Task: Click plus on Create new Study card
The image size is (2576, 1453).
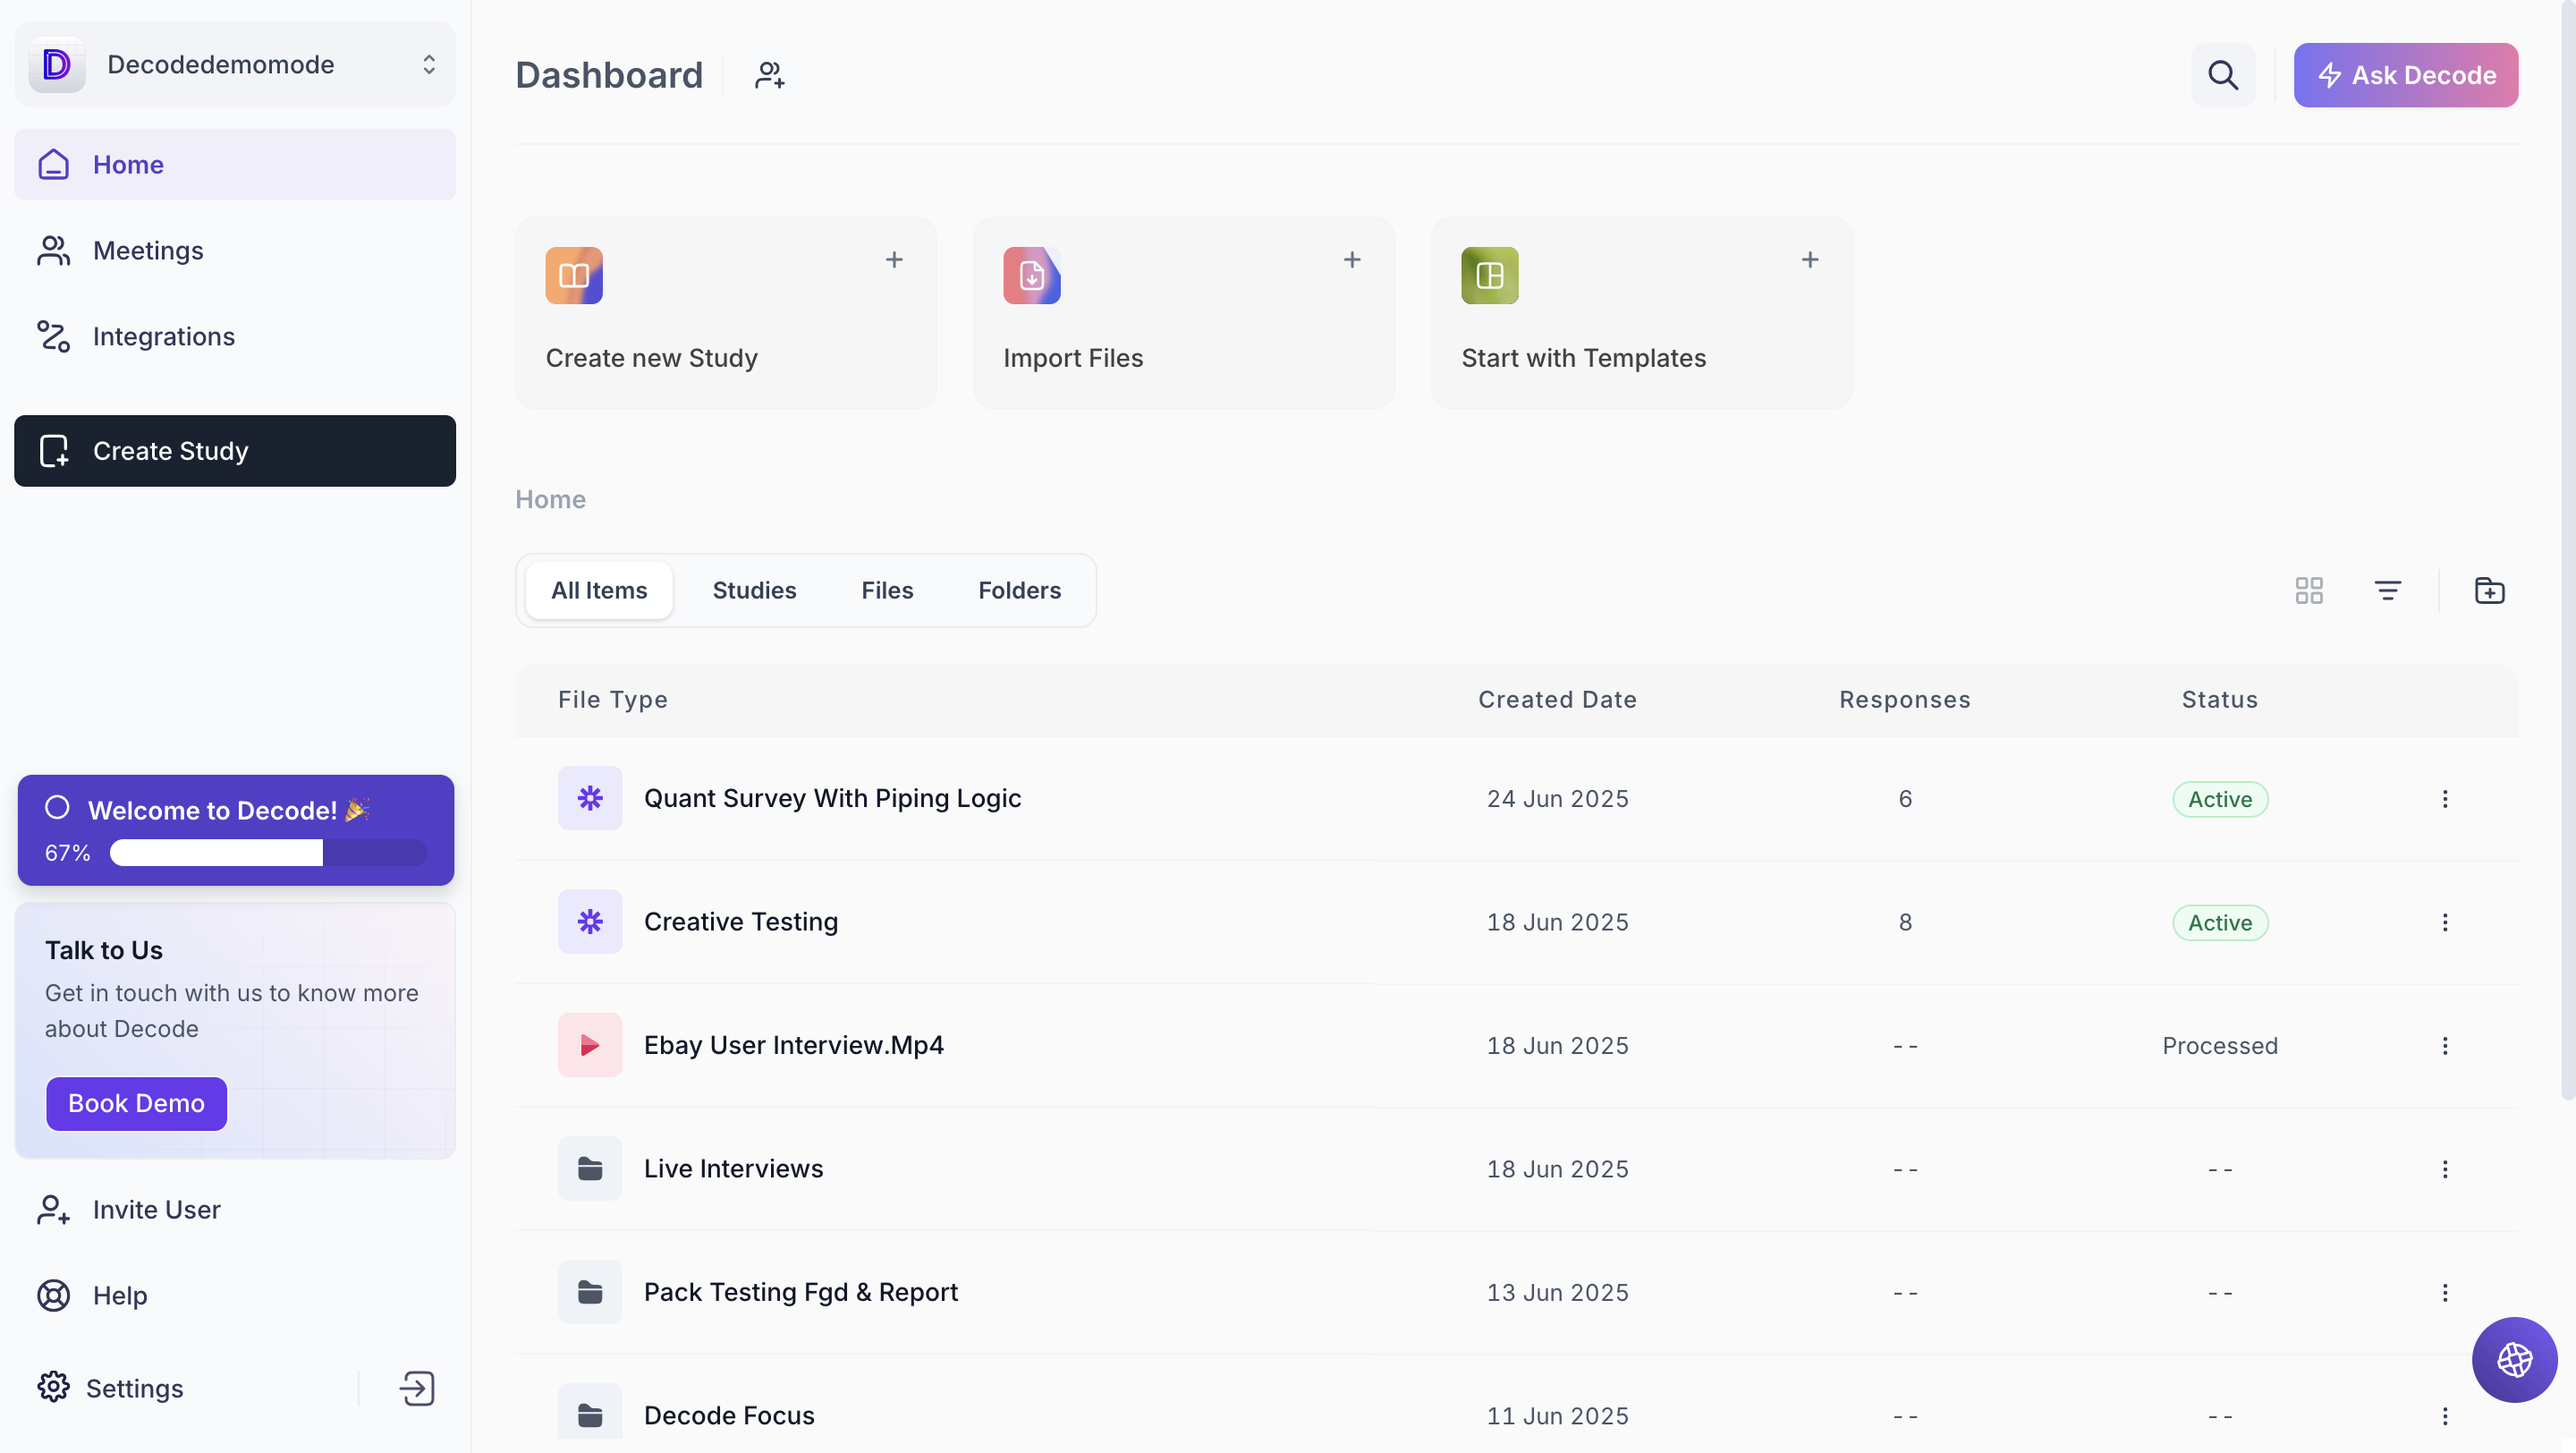Action: click(x=894, y=260)
